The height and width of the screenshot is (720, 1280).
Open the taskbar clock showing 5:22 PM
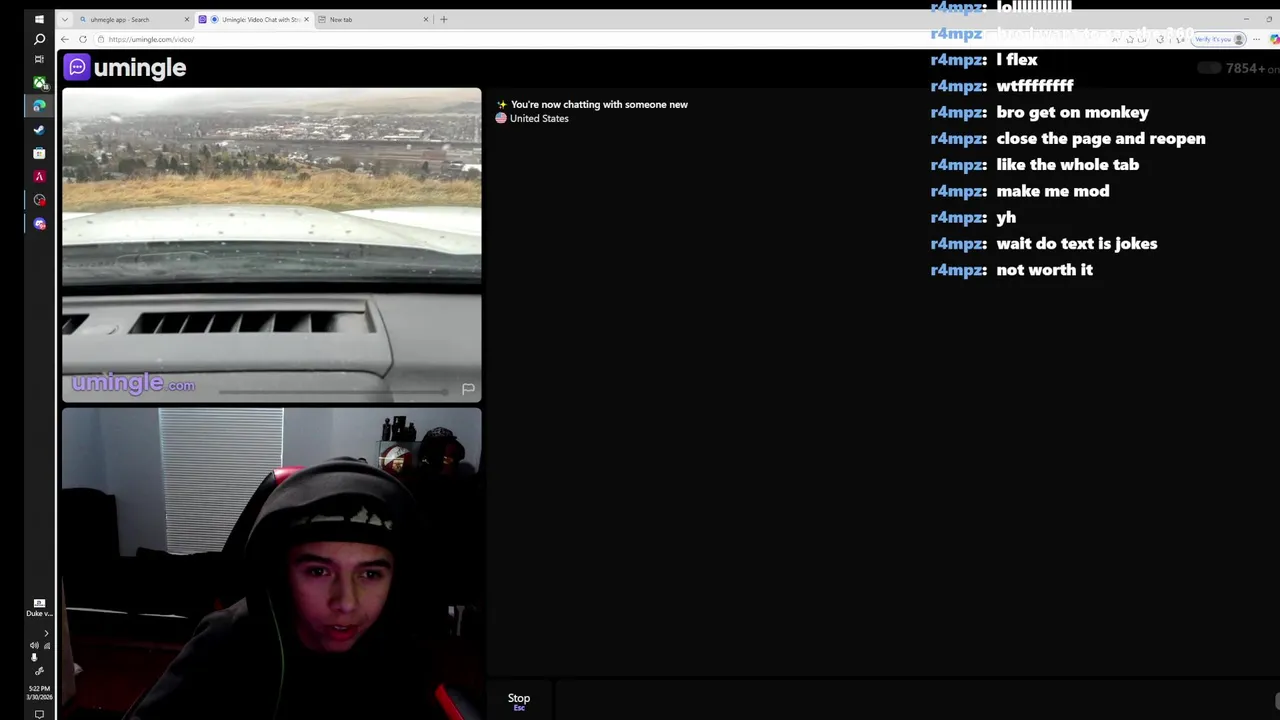pyautogui.click(x=39, y=692)
